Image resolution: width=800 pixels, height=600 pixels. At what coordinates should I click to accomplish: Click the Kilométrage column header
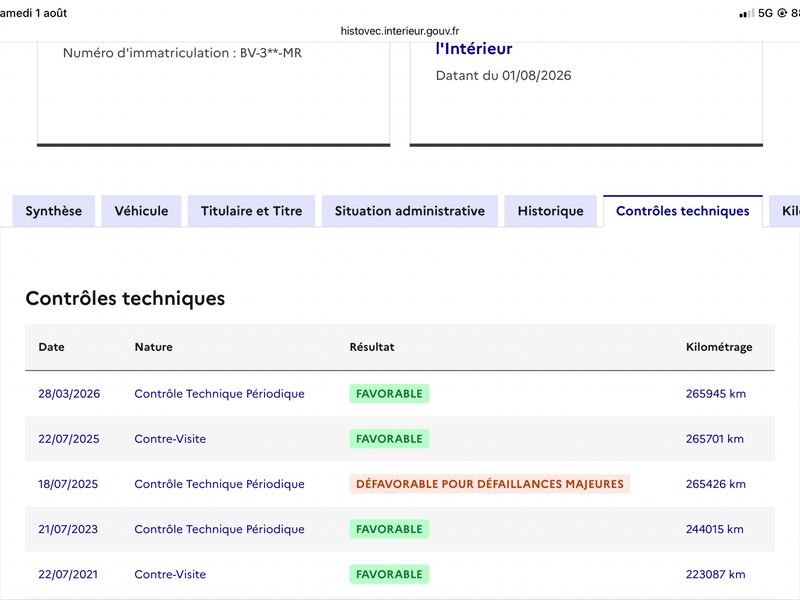(719, 347)
